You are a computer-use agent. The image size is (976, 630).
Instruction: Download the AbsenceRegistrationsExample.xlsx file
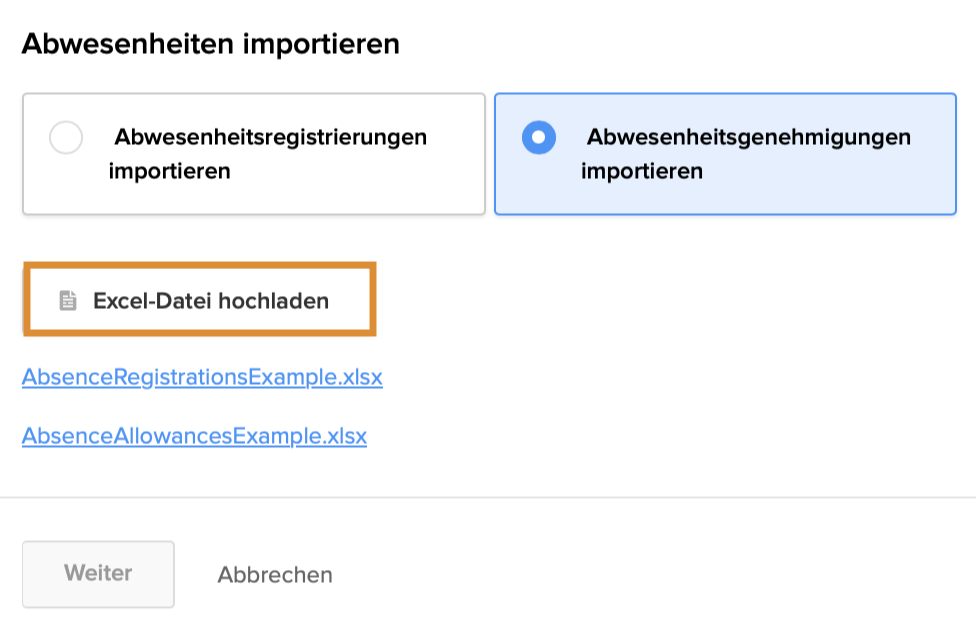point(202,378)
